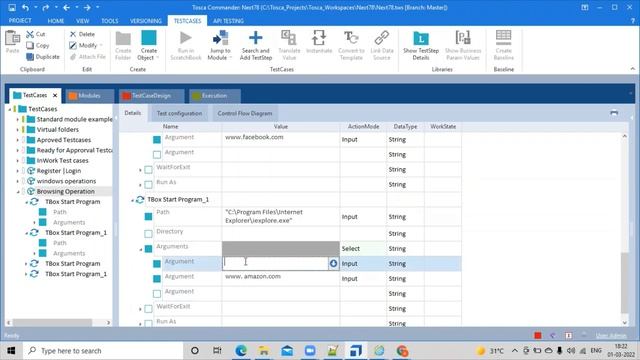Expand the Register | Login test case
640x360 pixels.
pos(18,171)
